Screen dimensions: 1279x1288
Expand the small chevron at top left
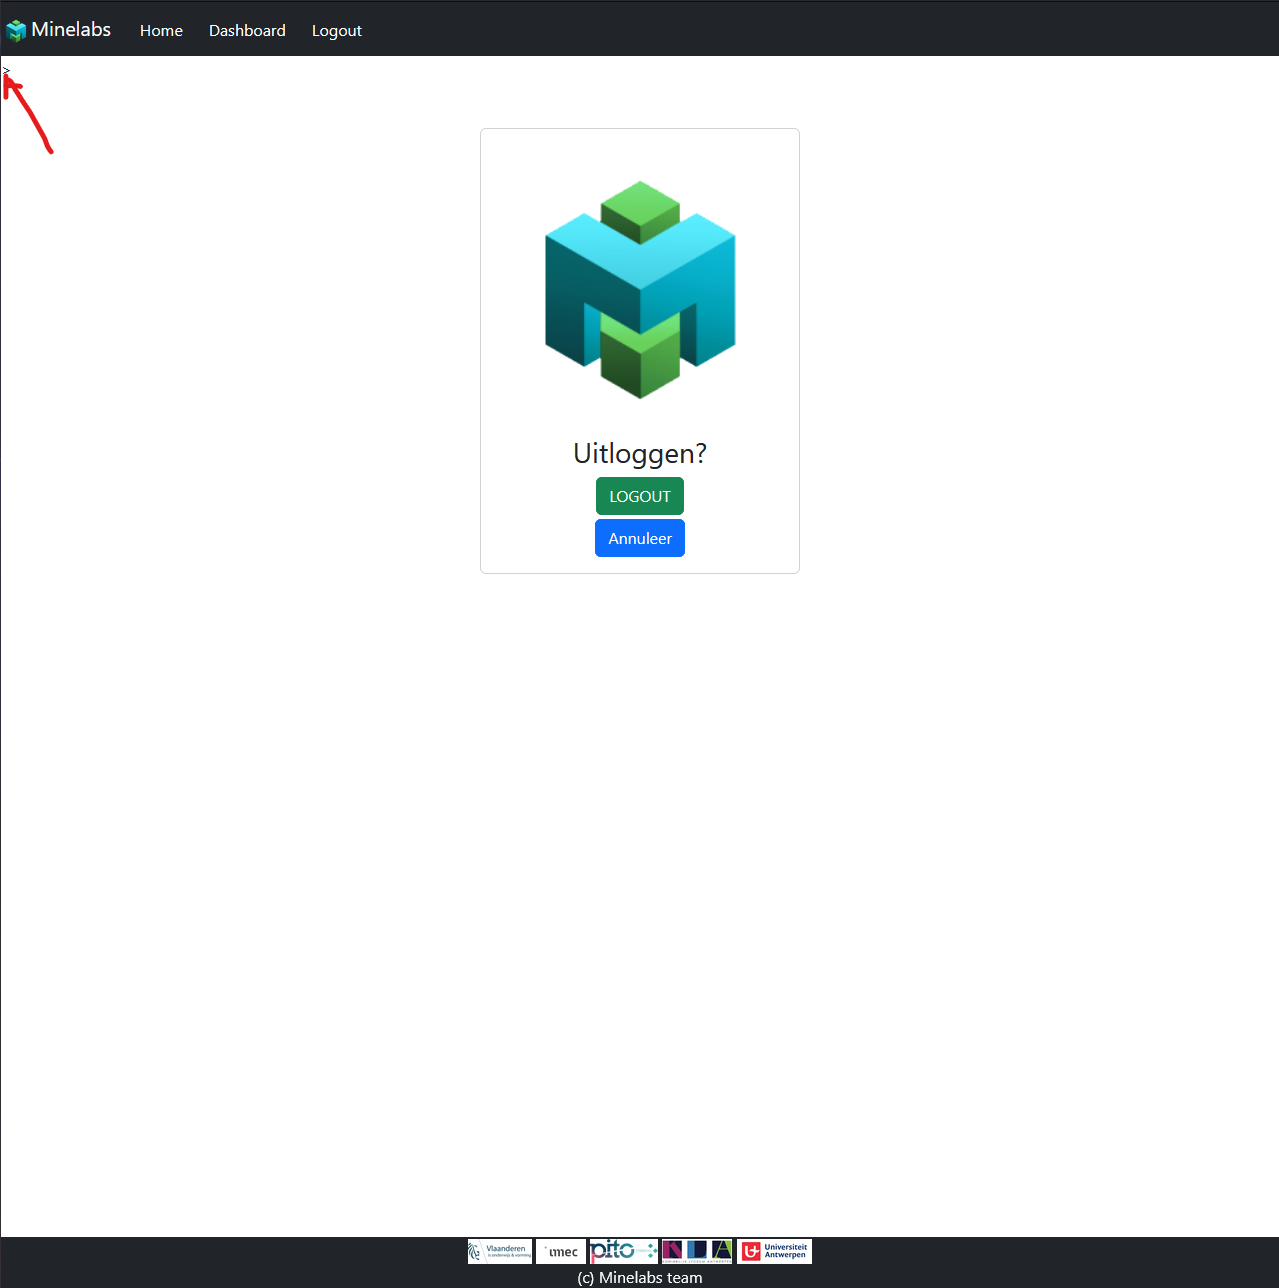click(x=6, y=68)
